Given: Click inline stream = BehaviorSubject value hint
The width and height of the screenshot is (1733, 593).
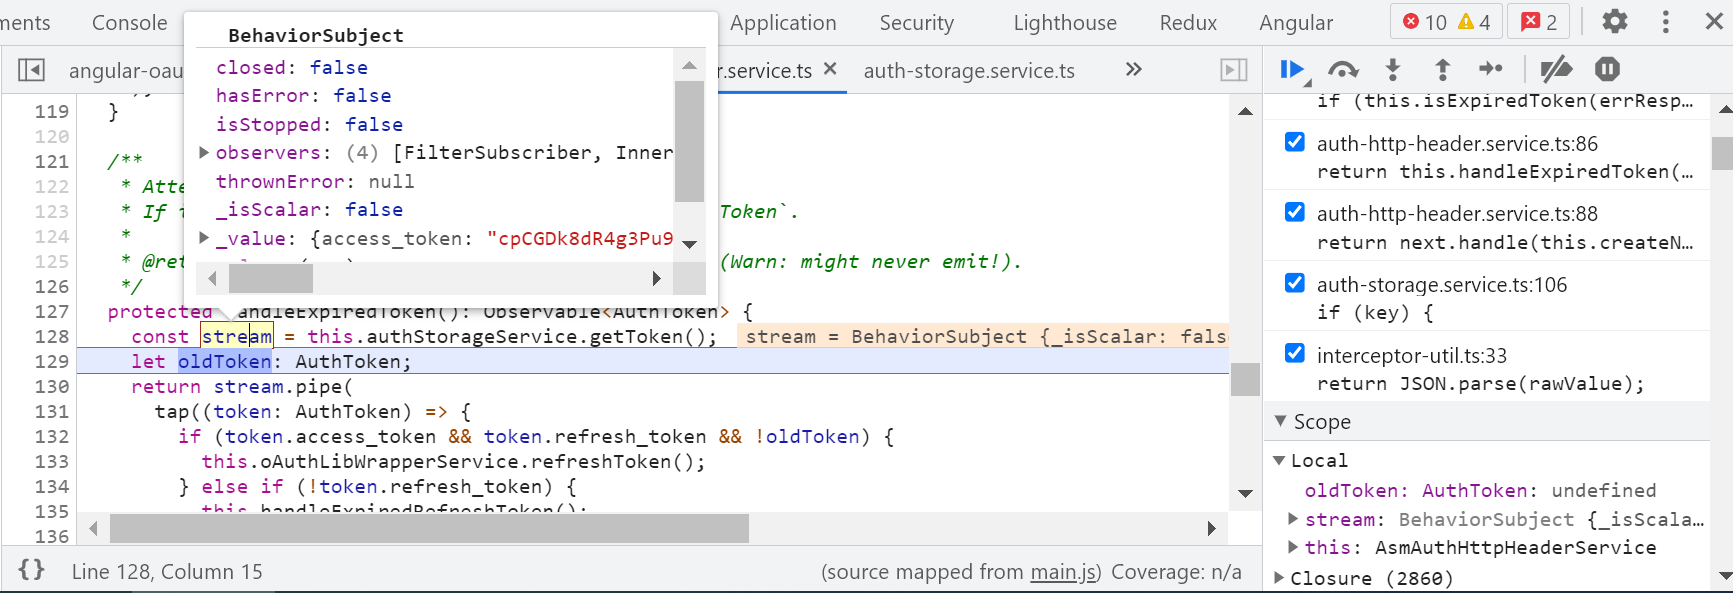Looking at the screenshot, I should (983, 336).
